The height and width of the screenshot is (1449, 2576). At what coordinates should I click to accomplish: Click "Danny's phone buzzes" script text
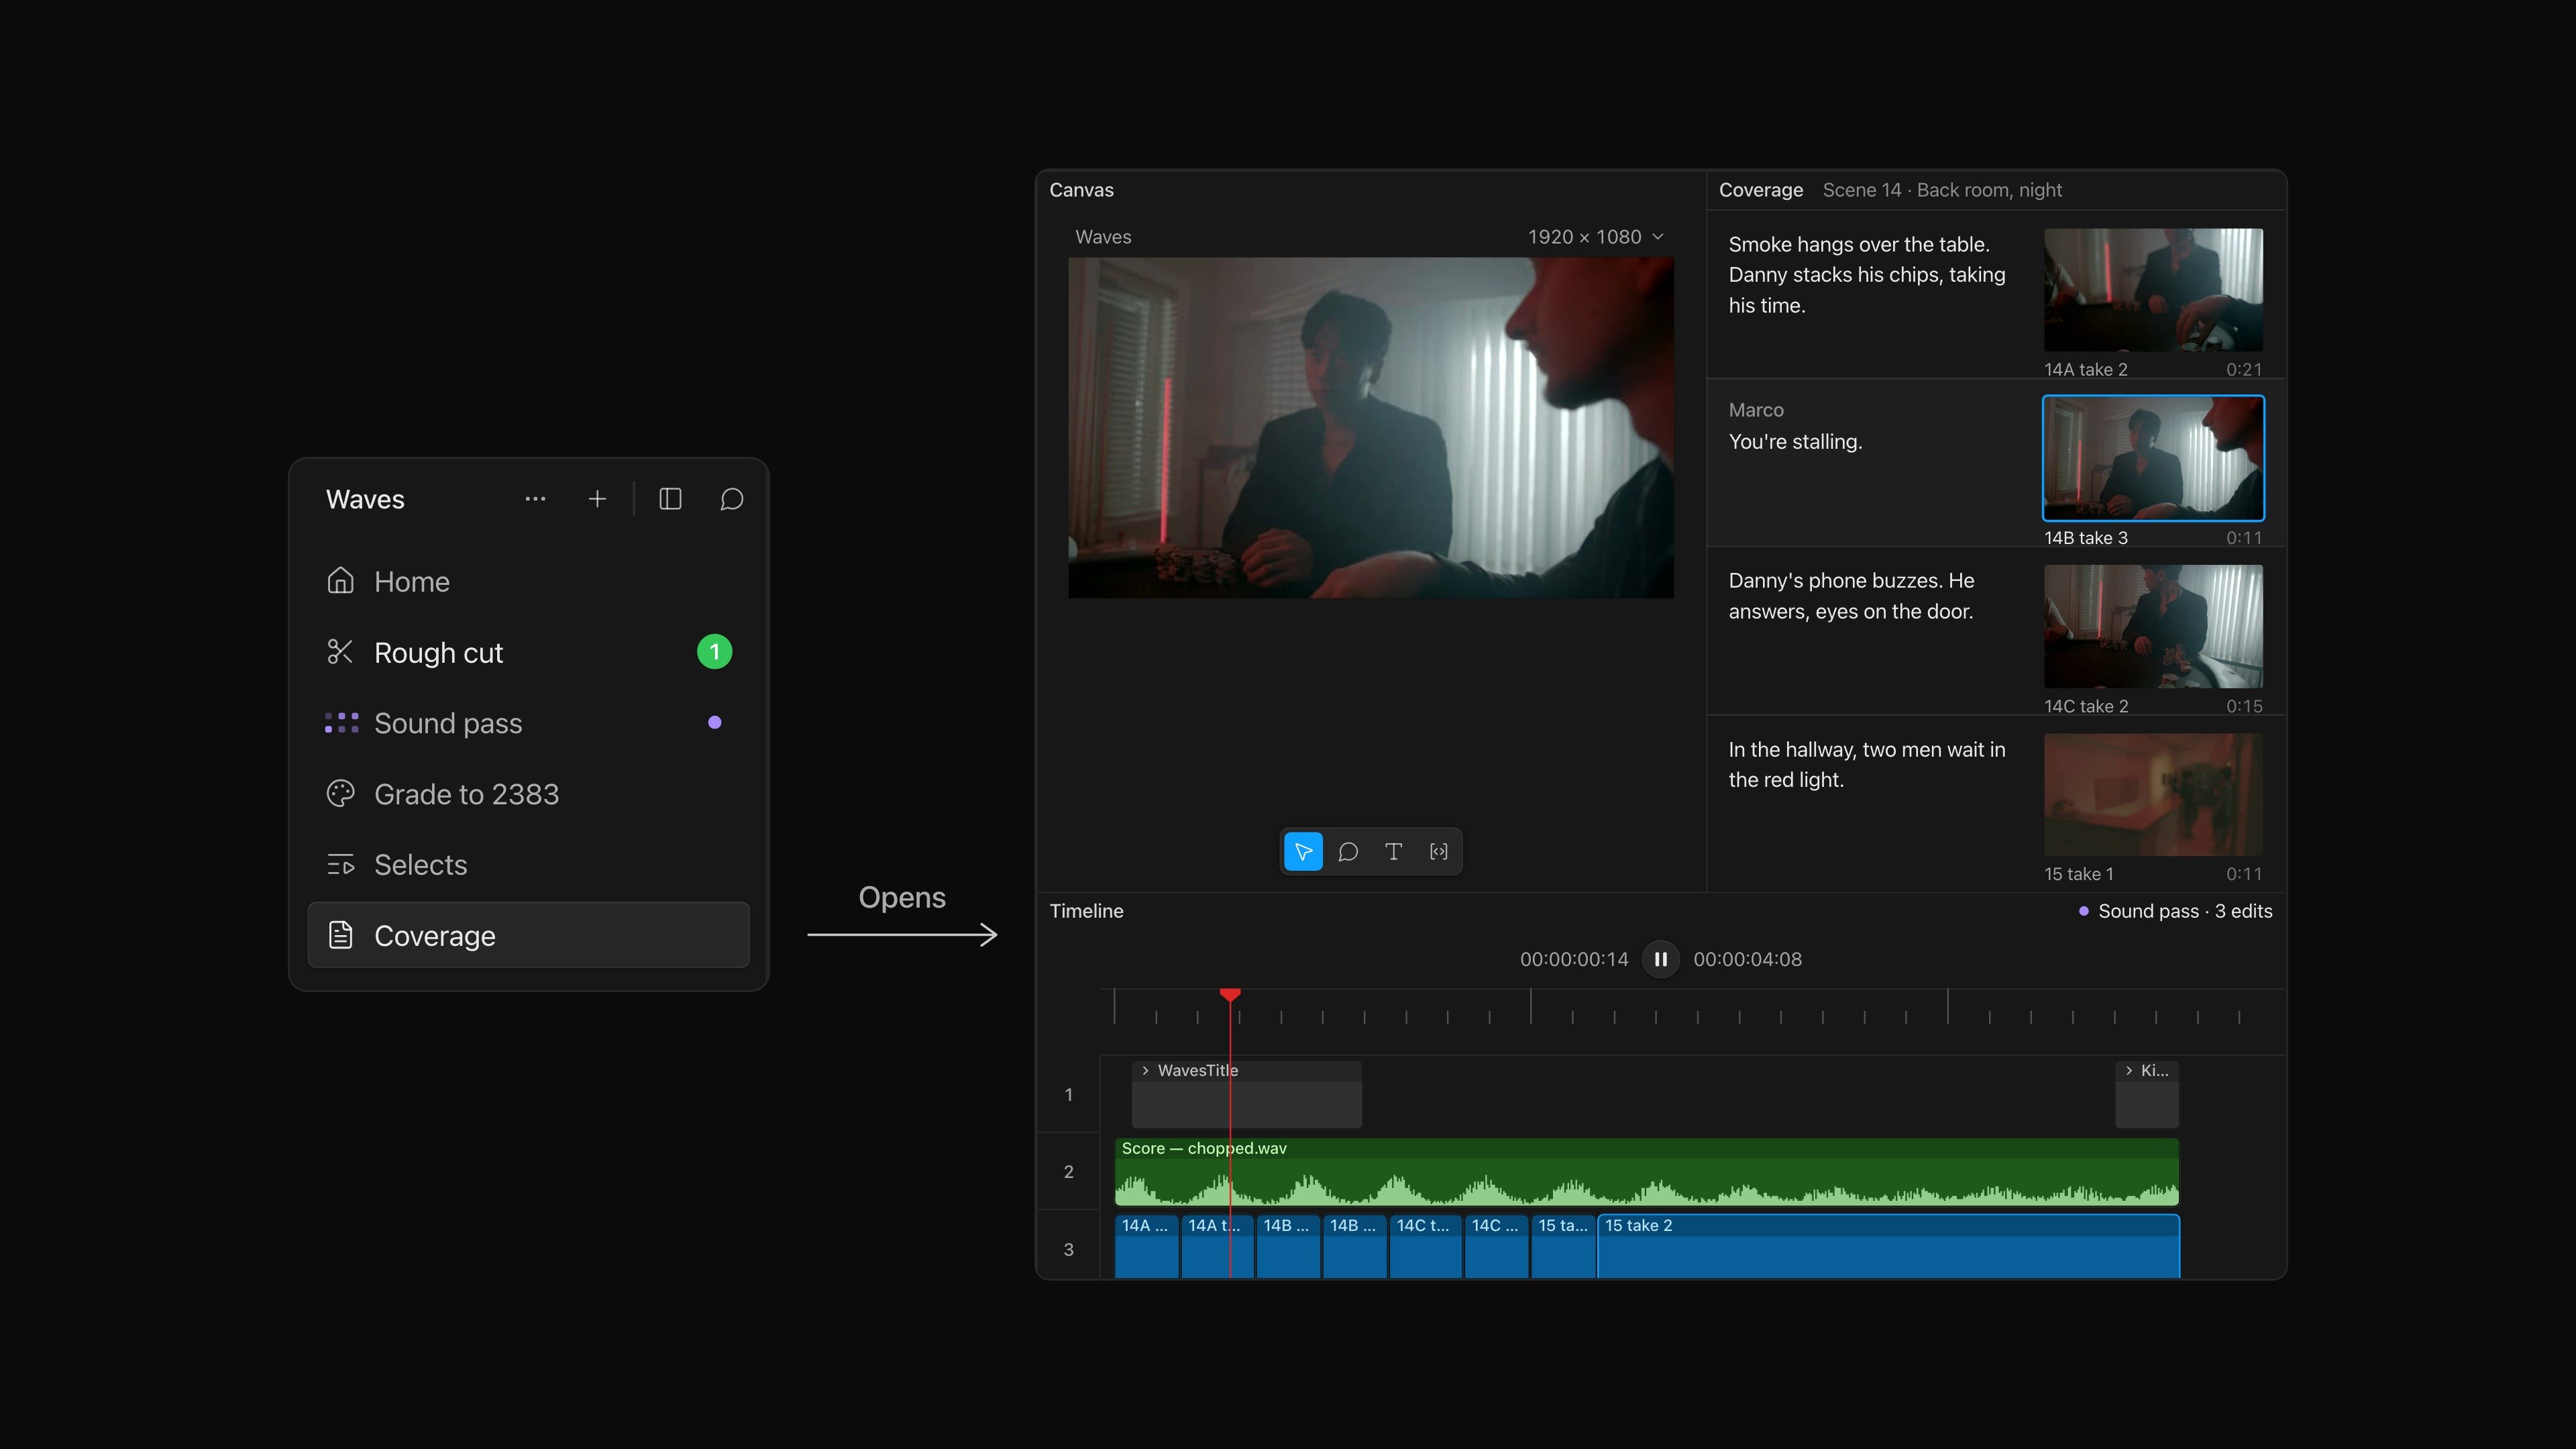(x=1851, y=596)
